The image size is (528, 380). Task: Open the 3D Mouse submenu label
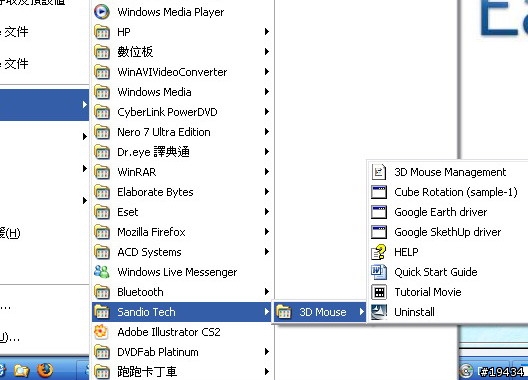click(x=323, y=312)
